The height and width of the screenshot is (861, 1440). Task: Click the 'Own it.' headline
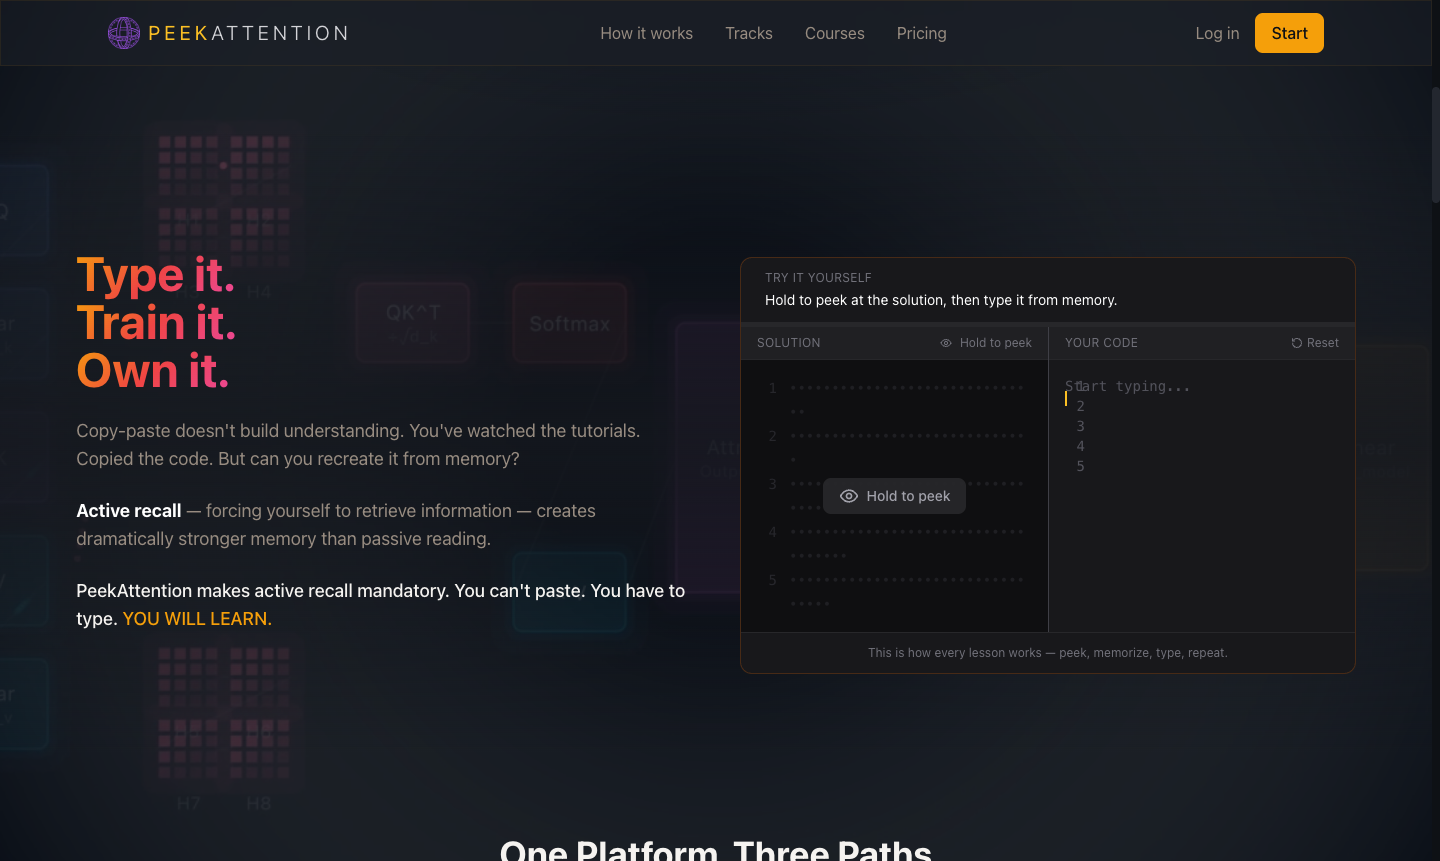click(153, 371)
